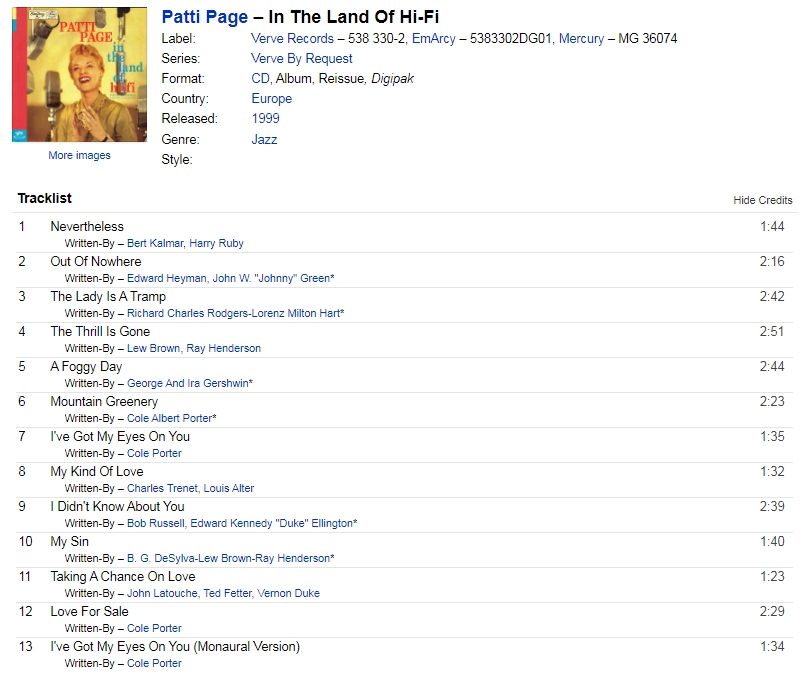Open the Mercury label link
The image size is (802, 680).
click(x=581, y=38)
